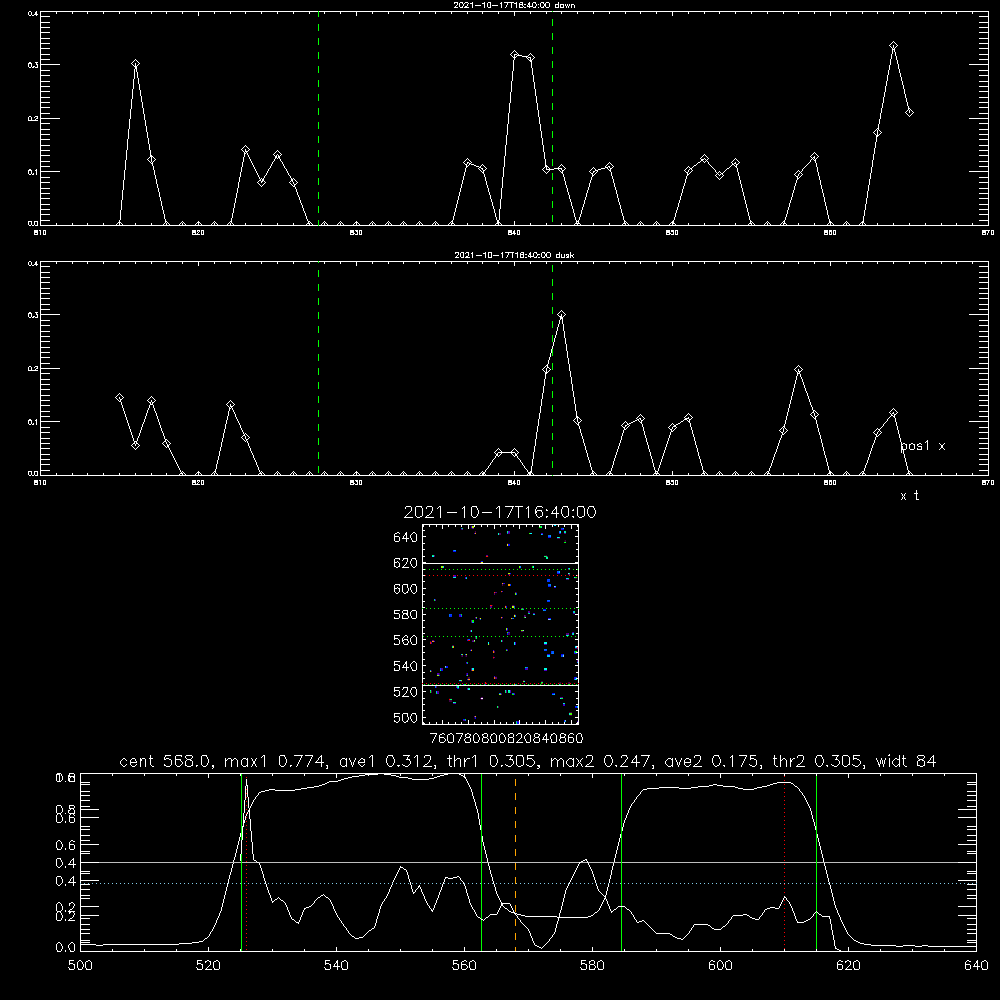Click the first peak diamond near 816 in the dawn plot
The width and height of the screenshot is (1000, 1000).
135,64
